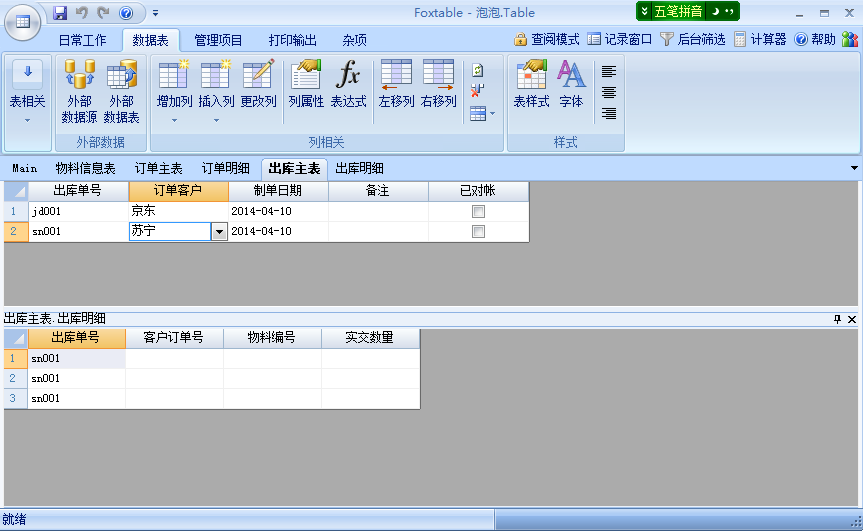Expand the table tabs list arrow
This screenshot has width=863, height=531.
point(854,168)
